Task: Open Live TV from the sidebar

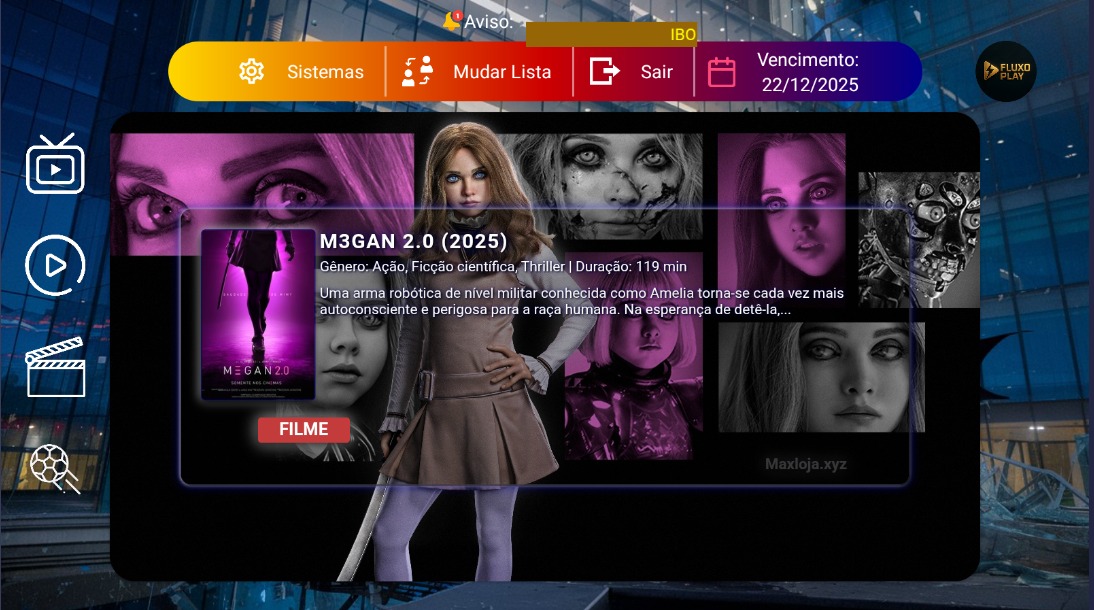Action: point(55,164)
